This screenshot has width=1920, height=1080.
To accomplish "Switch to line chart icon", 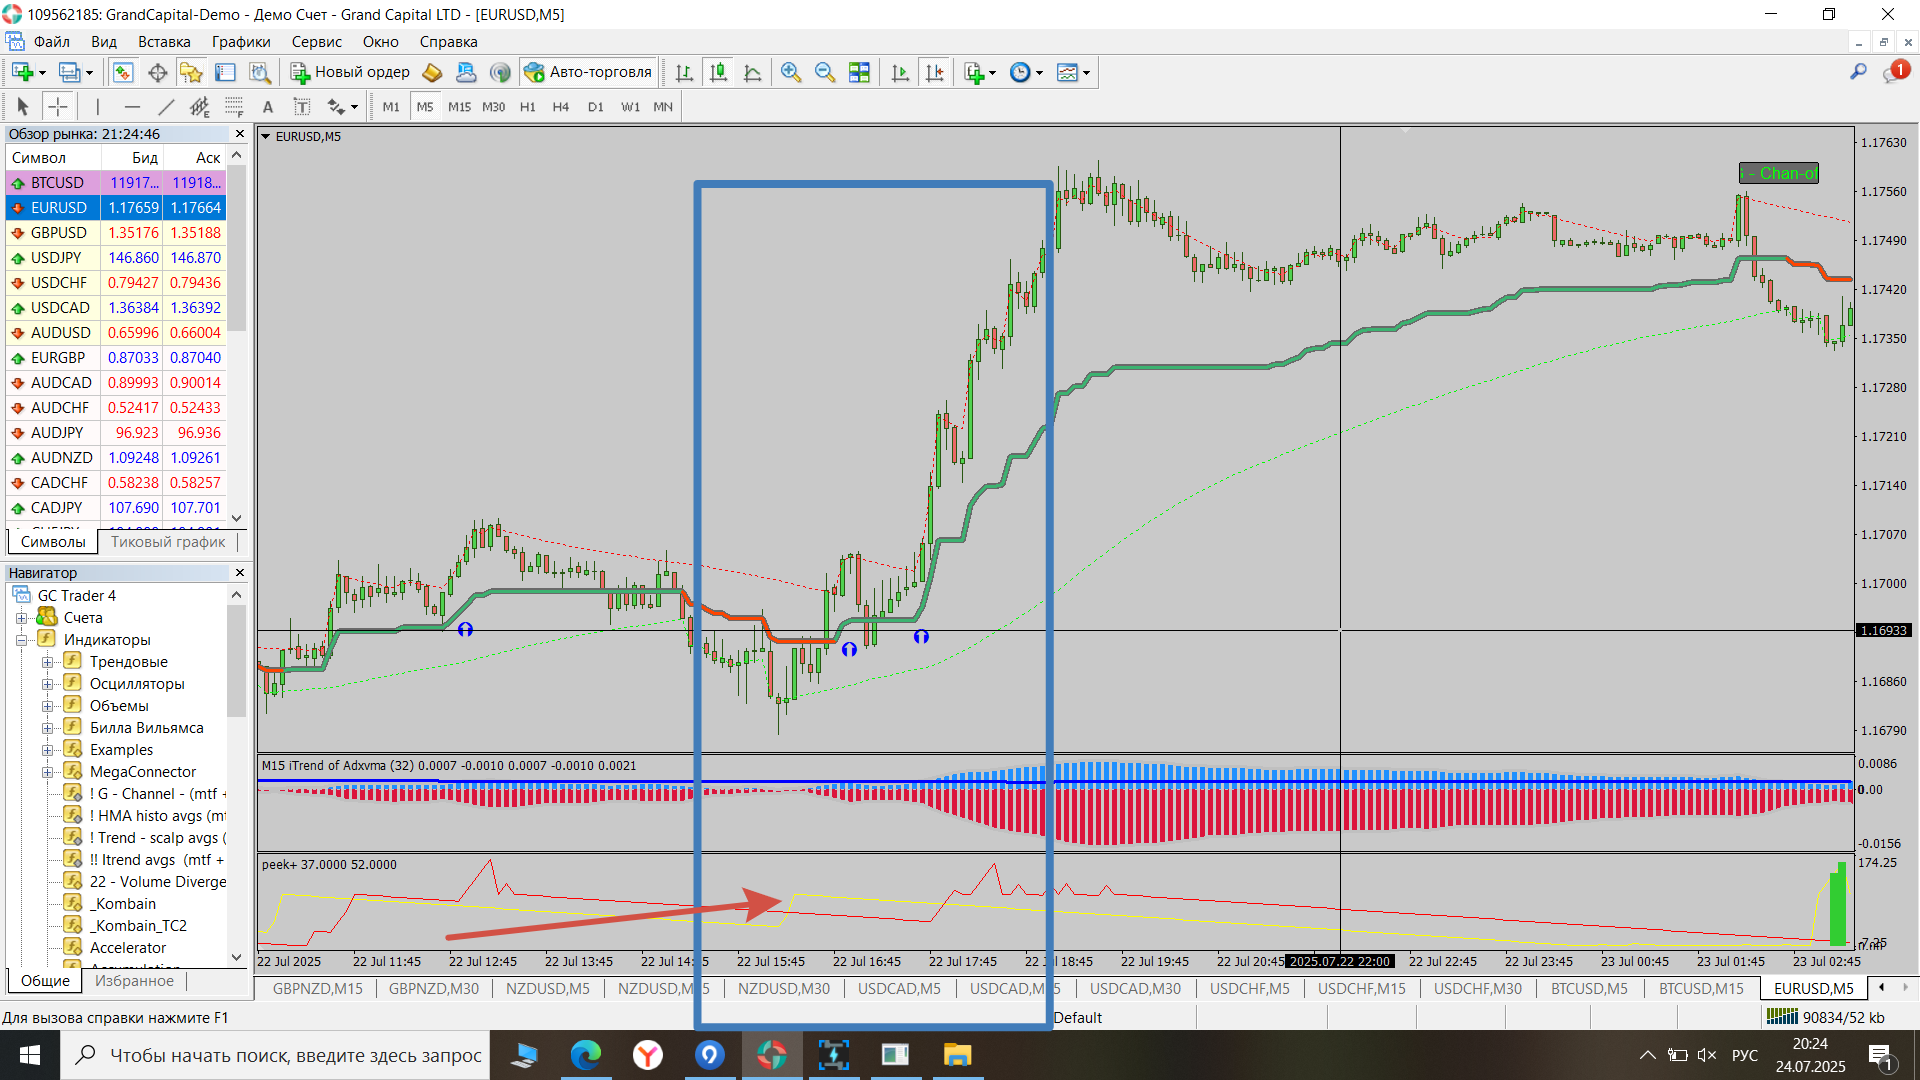I will pyautogui.click(x=752, y=72).
